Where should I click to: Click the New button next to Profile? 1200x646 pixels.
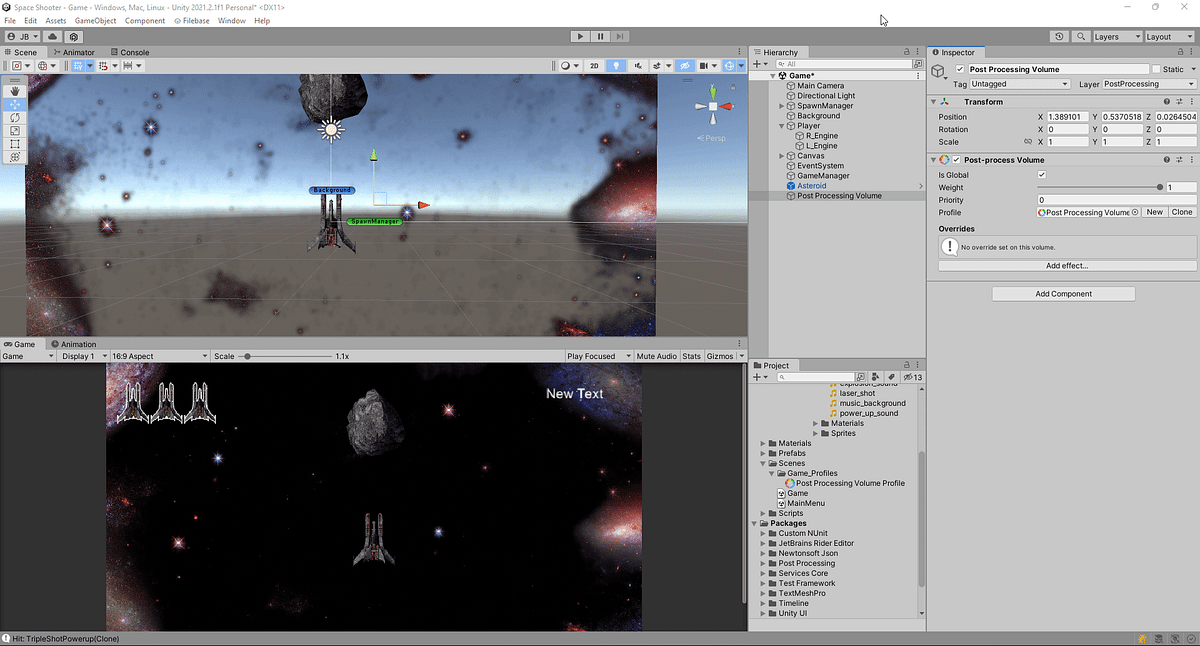coord(1155,211)
